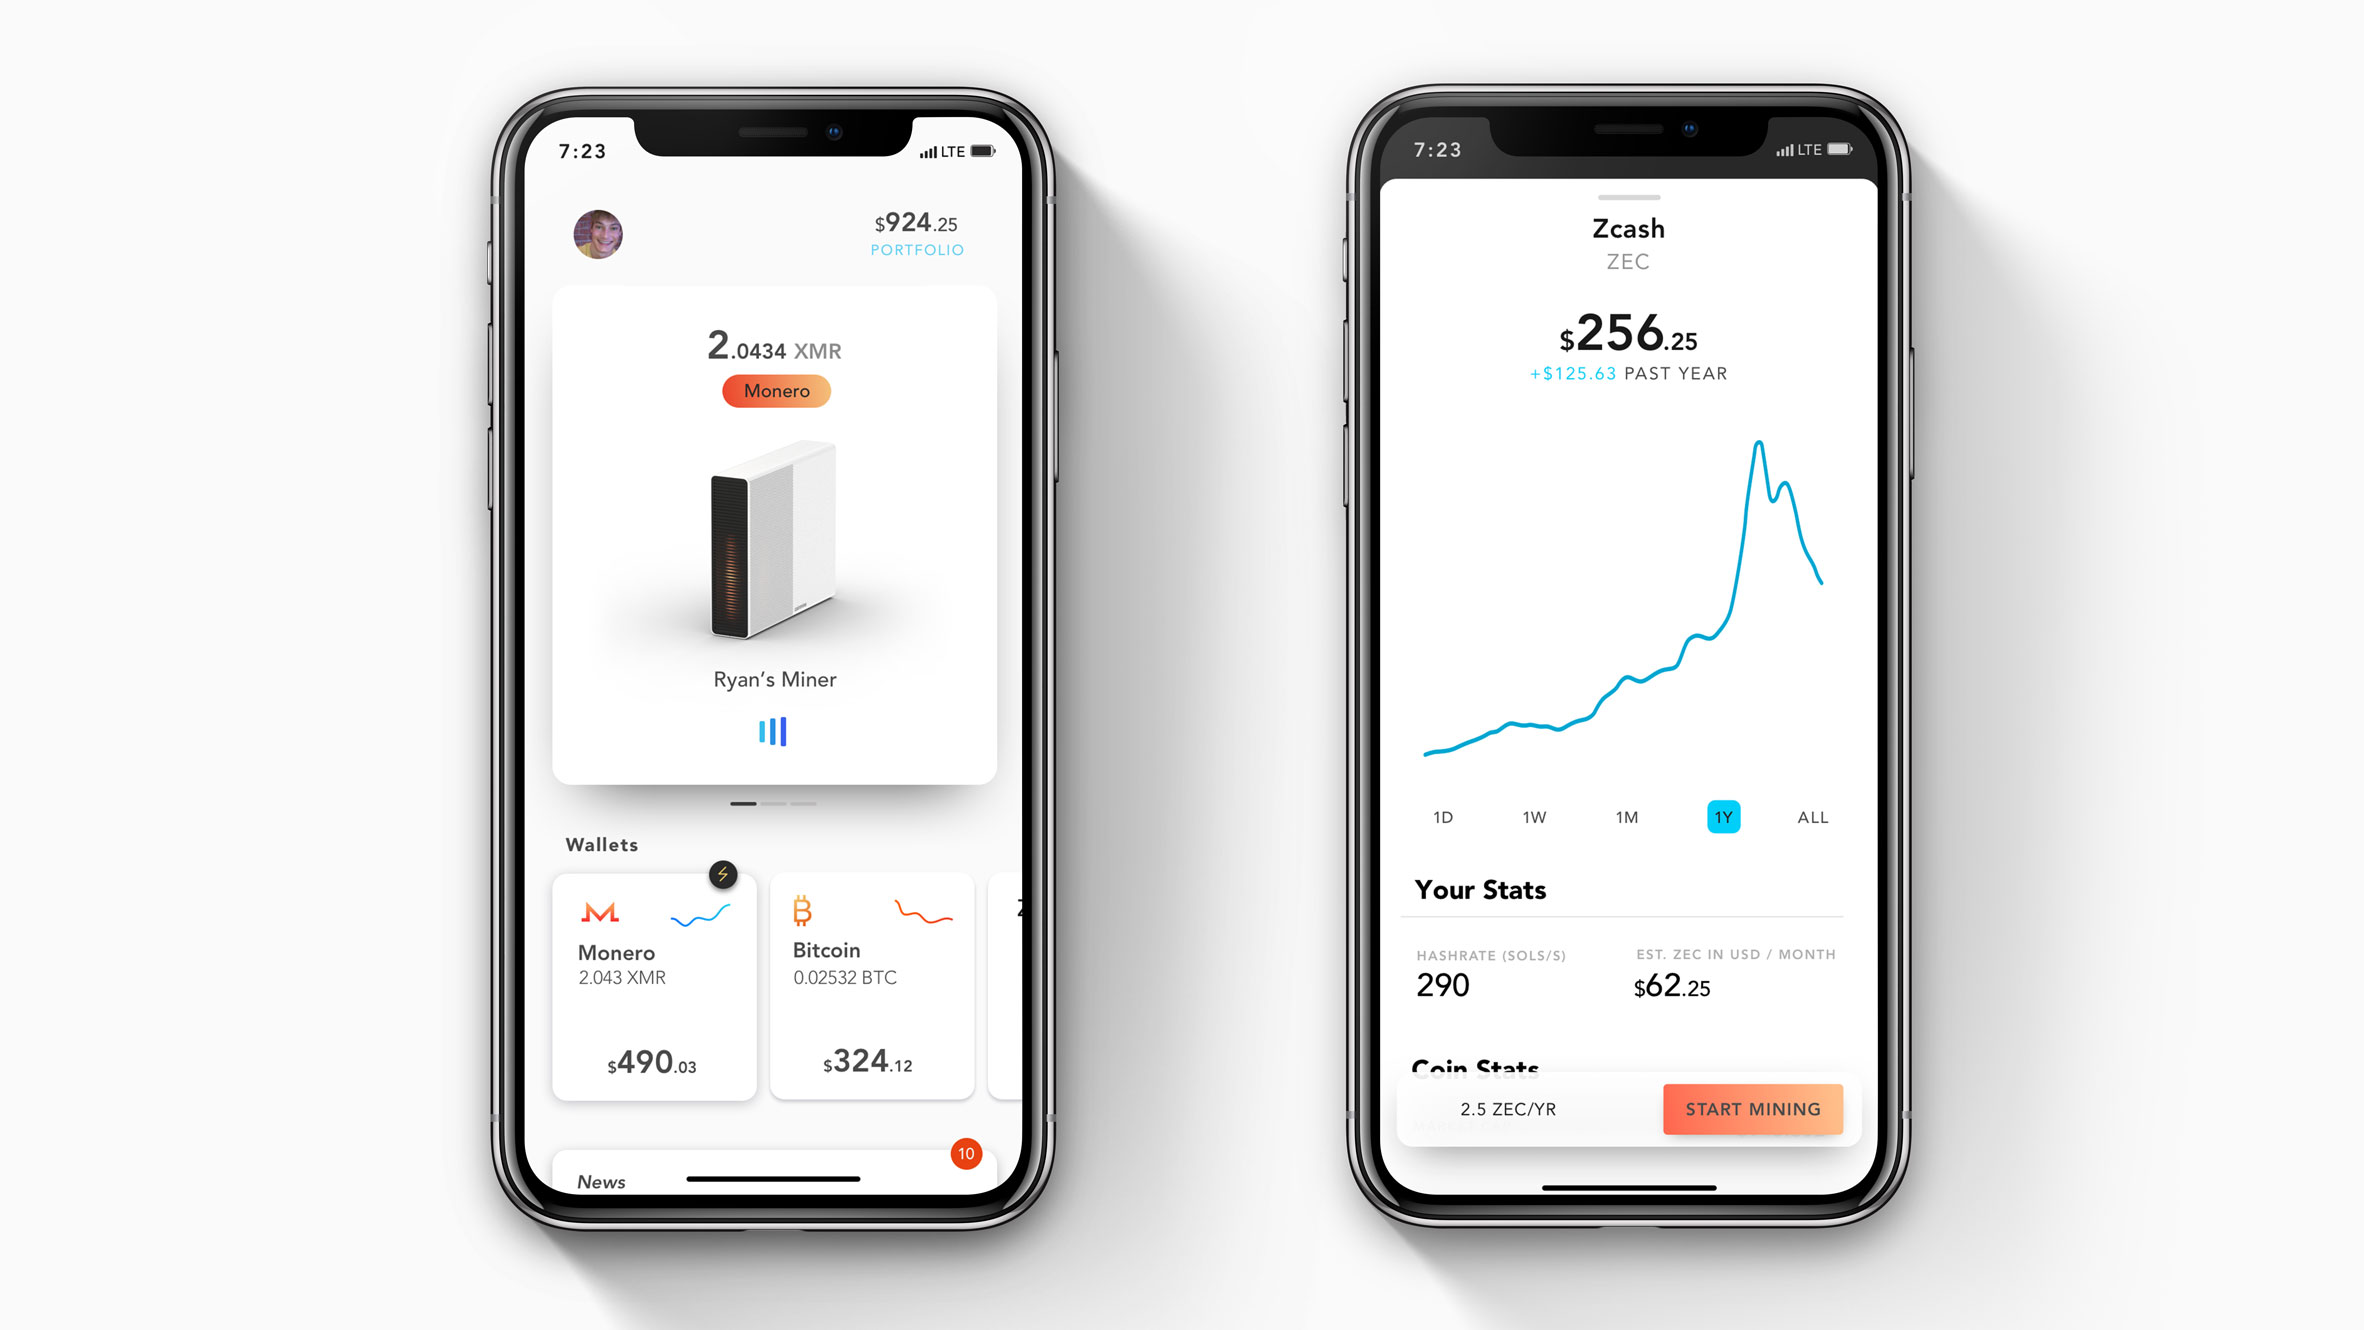Tap the user profile avatar icon
This screenshot has height=1330, width=2364.
[597, 234]
